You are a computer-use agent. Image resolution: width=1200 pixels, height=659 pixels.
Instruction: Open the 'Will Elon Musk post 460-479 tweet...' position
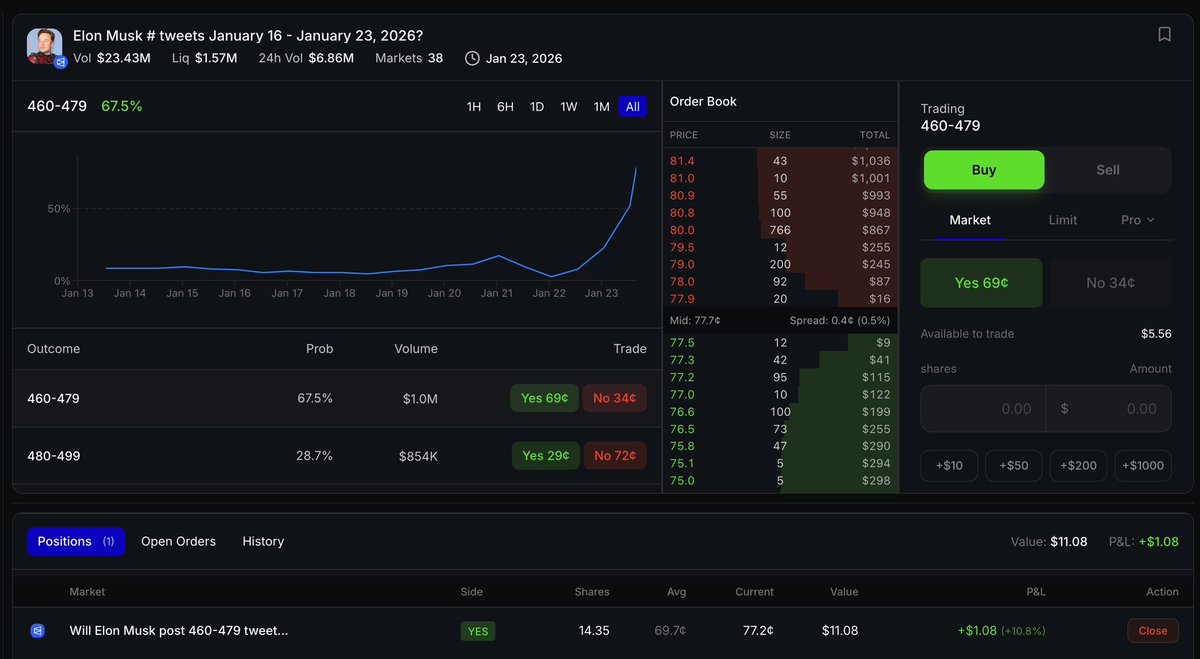coord(178,631)
